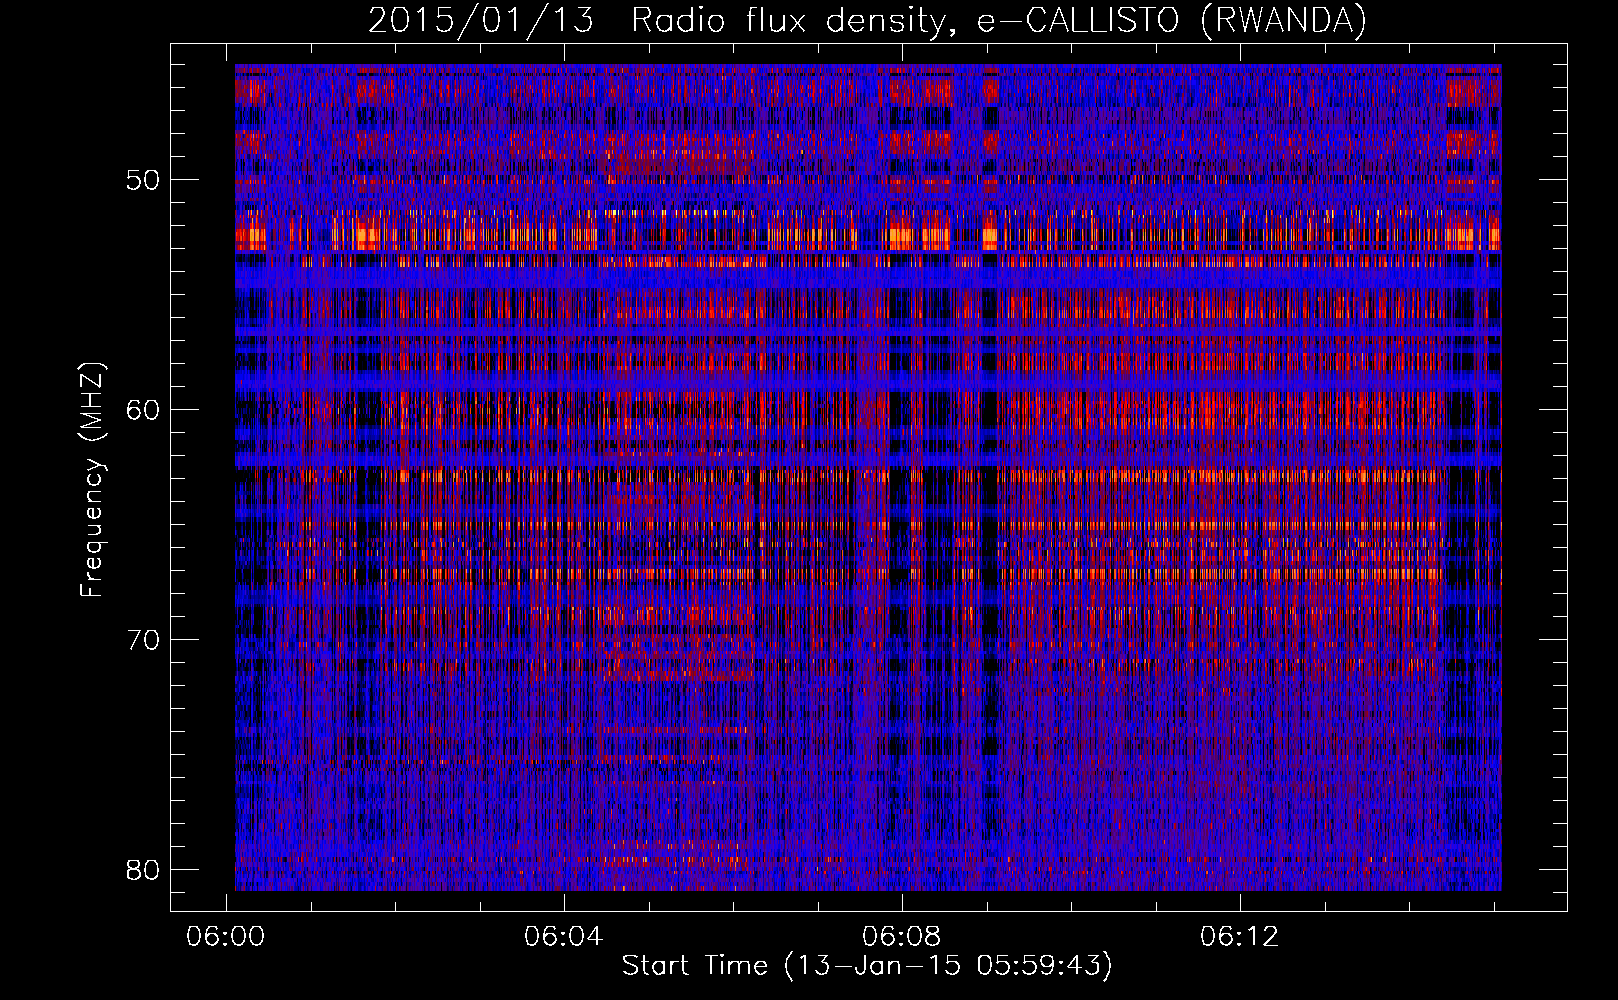Click the '50' frequency tick label
This screenshot has height=1000, width=1618.
coord(143,180)
